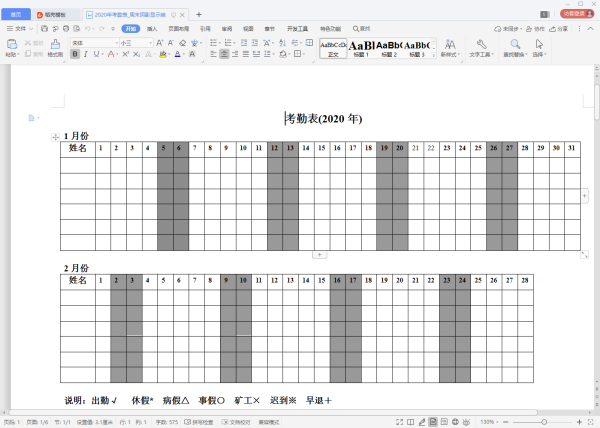
Task: Switch to the 页面布局 ribbon tab
Action: [179, 29]
